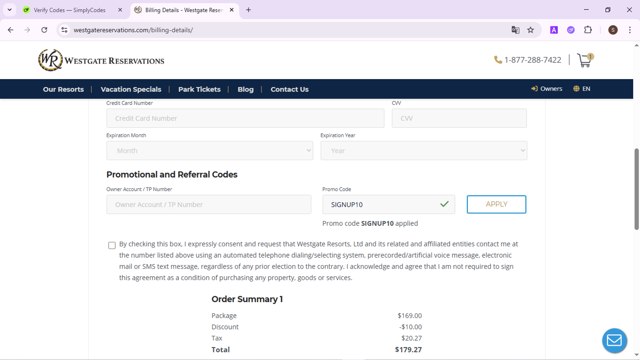Click the Package price $169.00

(410, 316)
